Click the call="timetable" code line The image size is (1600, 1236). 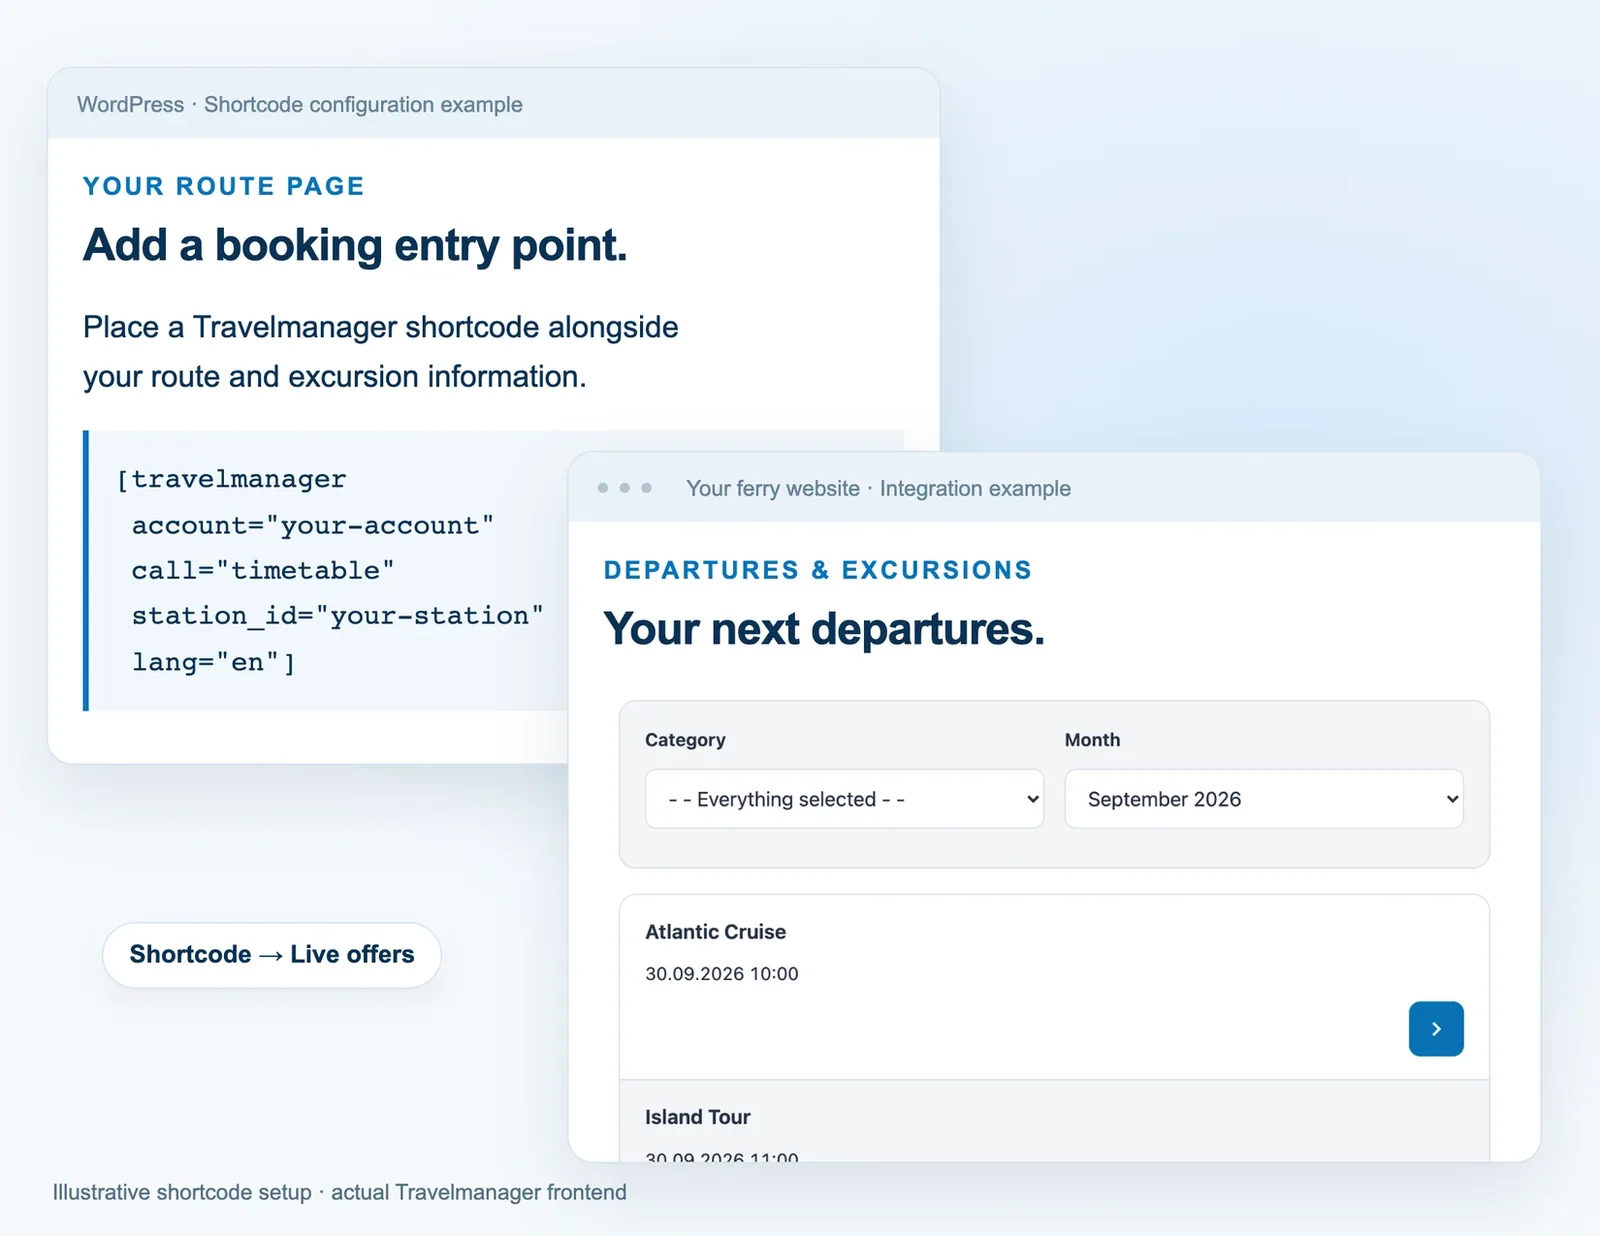pyautogui.click(x=263, y=570)
